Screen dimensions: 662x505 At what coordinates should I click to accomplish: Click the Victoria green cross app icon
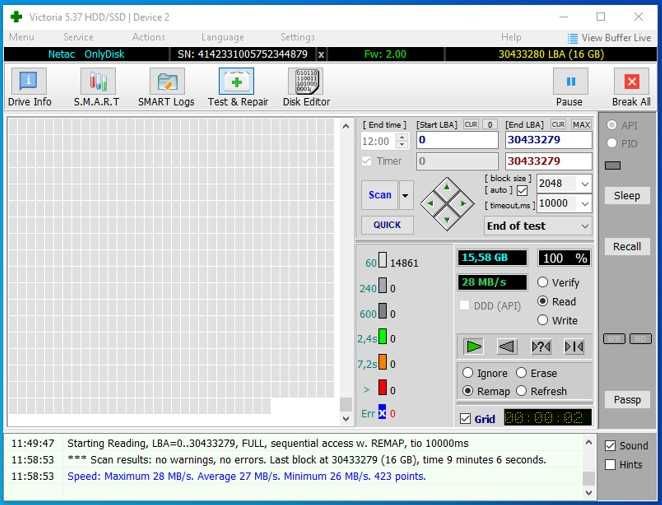point(16,17)
